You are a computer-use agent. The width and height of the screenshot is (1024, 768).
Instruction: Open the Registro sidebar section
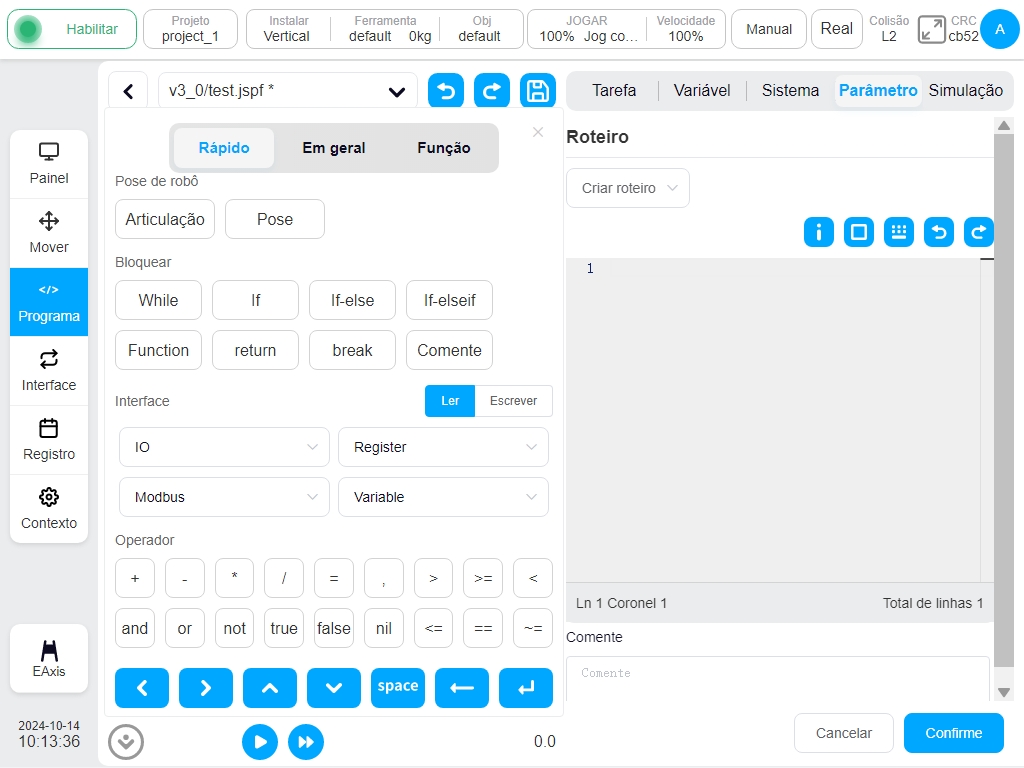tap(49, 440)
